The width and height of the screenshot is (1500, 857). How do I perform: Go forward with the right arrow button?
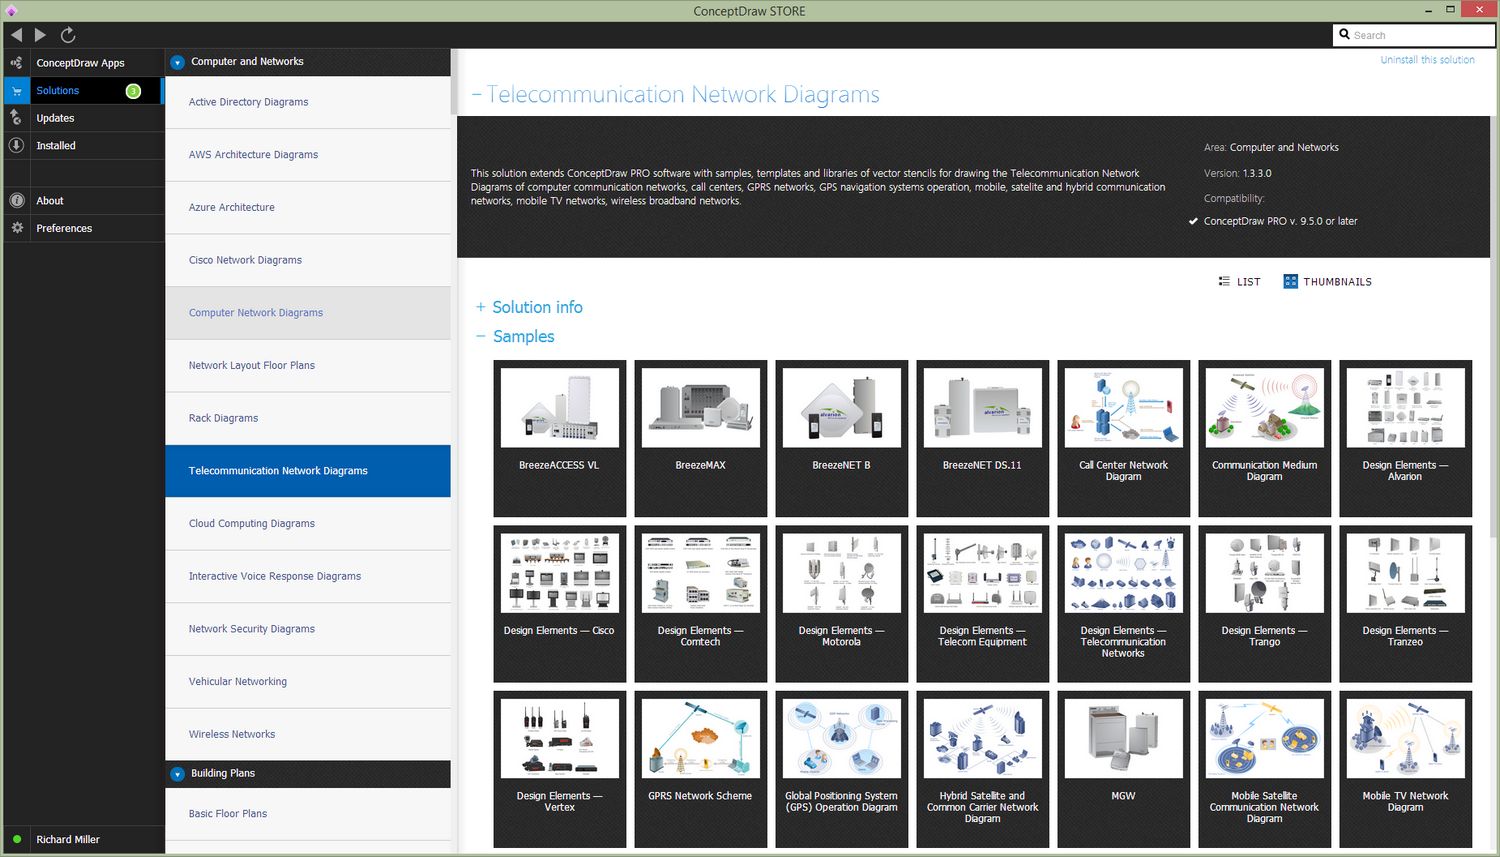pyautogui.click(x=40, y=35)
